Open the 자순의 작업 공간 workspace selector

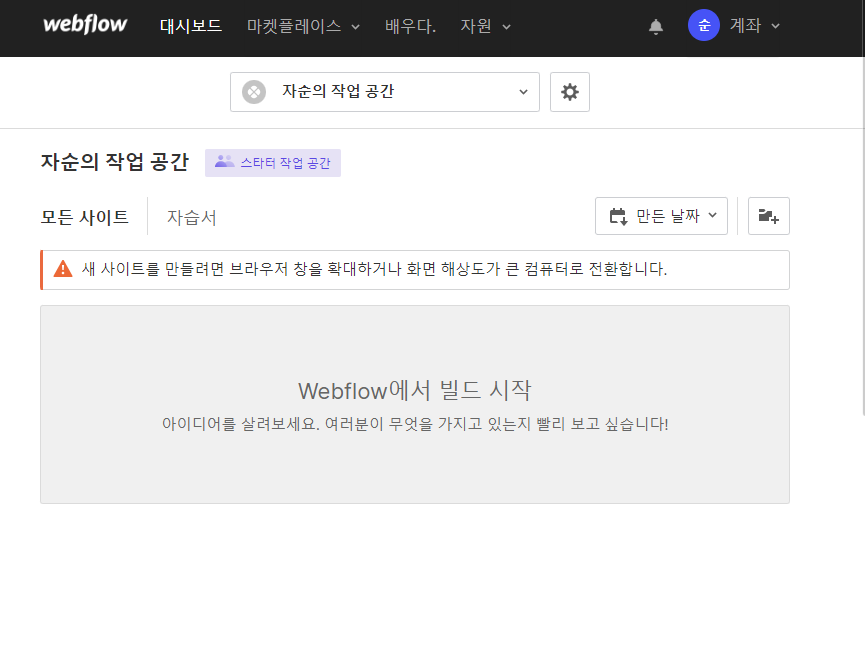coord(385,92)
